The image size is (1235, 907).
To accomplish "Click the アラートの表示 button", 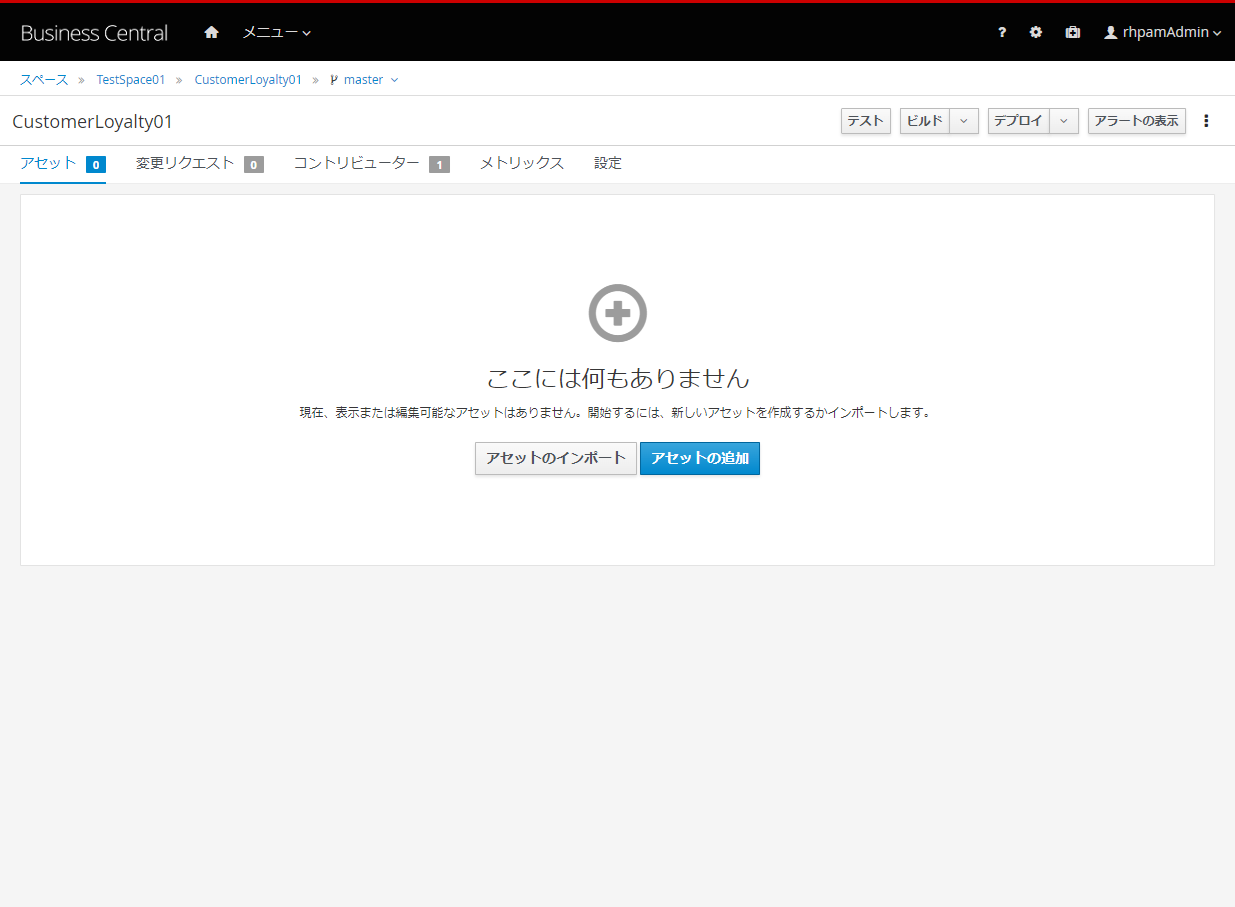I will [x=1137, y=121].
